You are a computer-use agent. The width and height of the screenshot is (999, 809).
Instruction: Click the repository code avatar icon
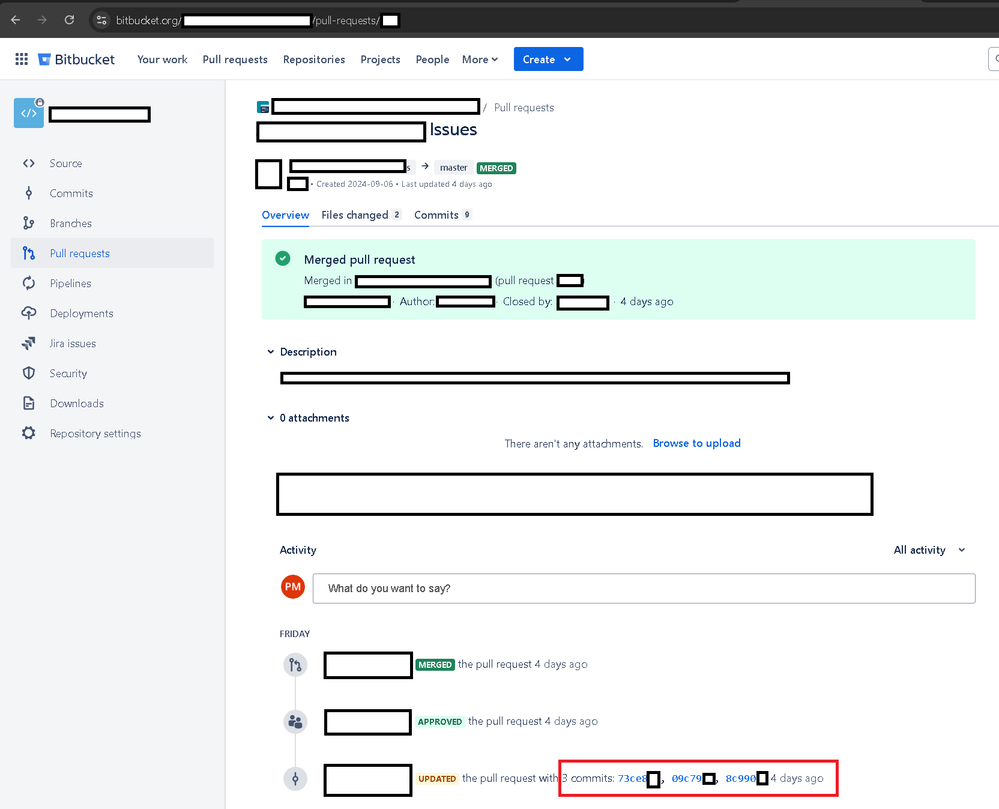[x=29, y=113]
